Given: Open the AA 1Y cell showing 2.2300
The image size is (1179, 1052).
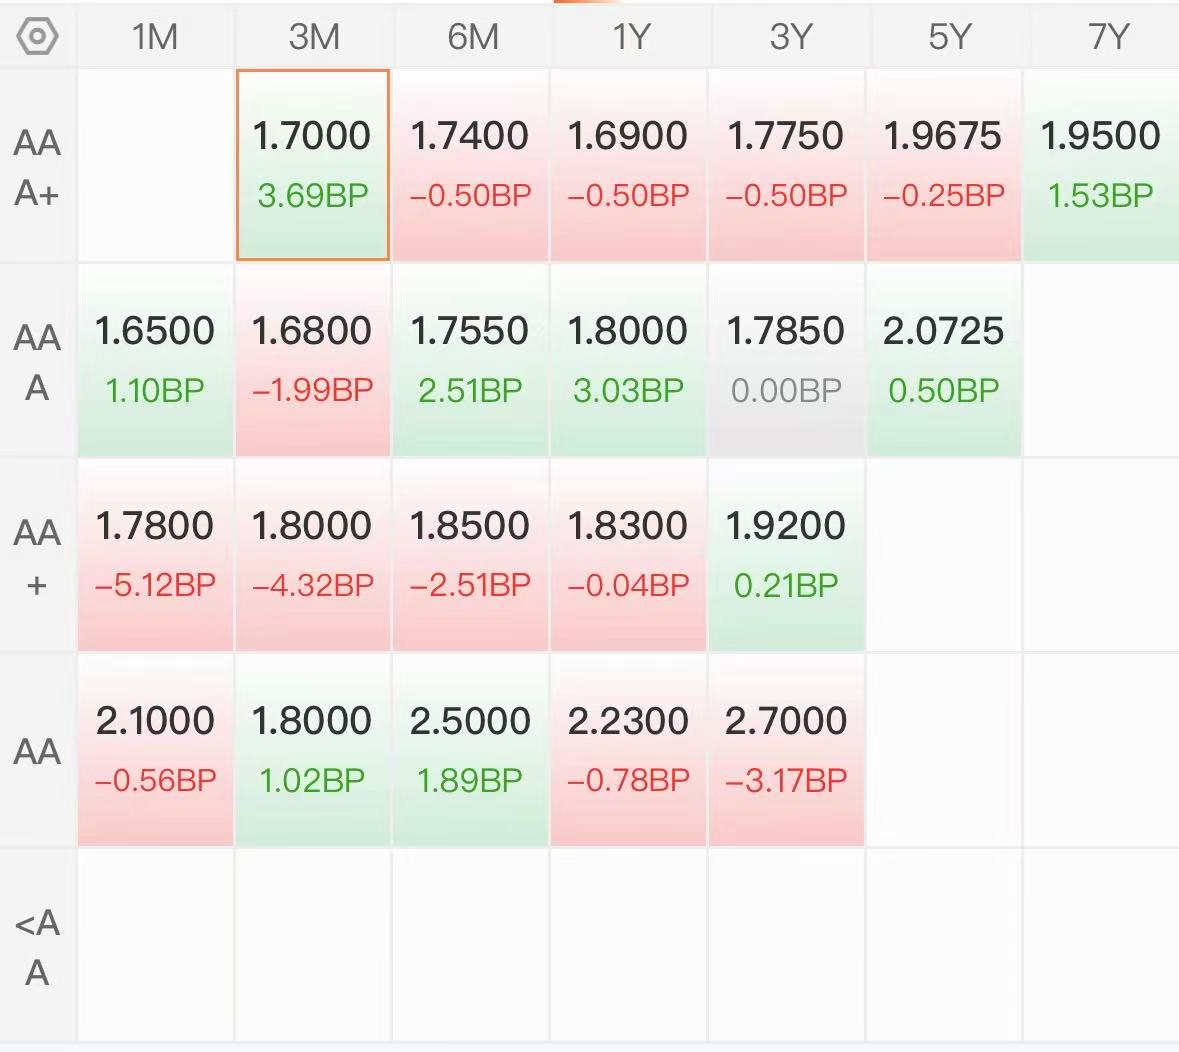Looking at the screenshot, I should pyautogui.click(x=628, y=750).
